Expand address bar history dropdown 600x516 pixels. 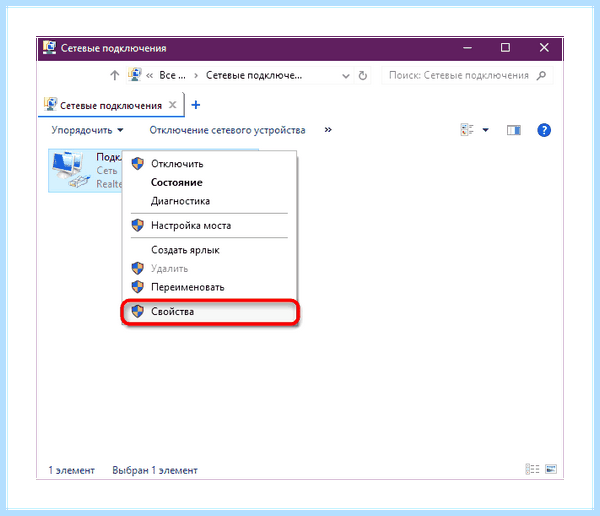[346, 76]
